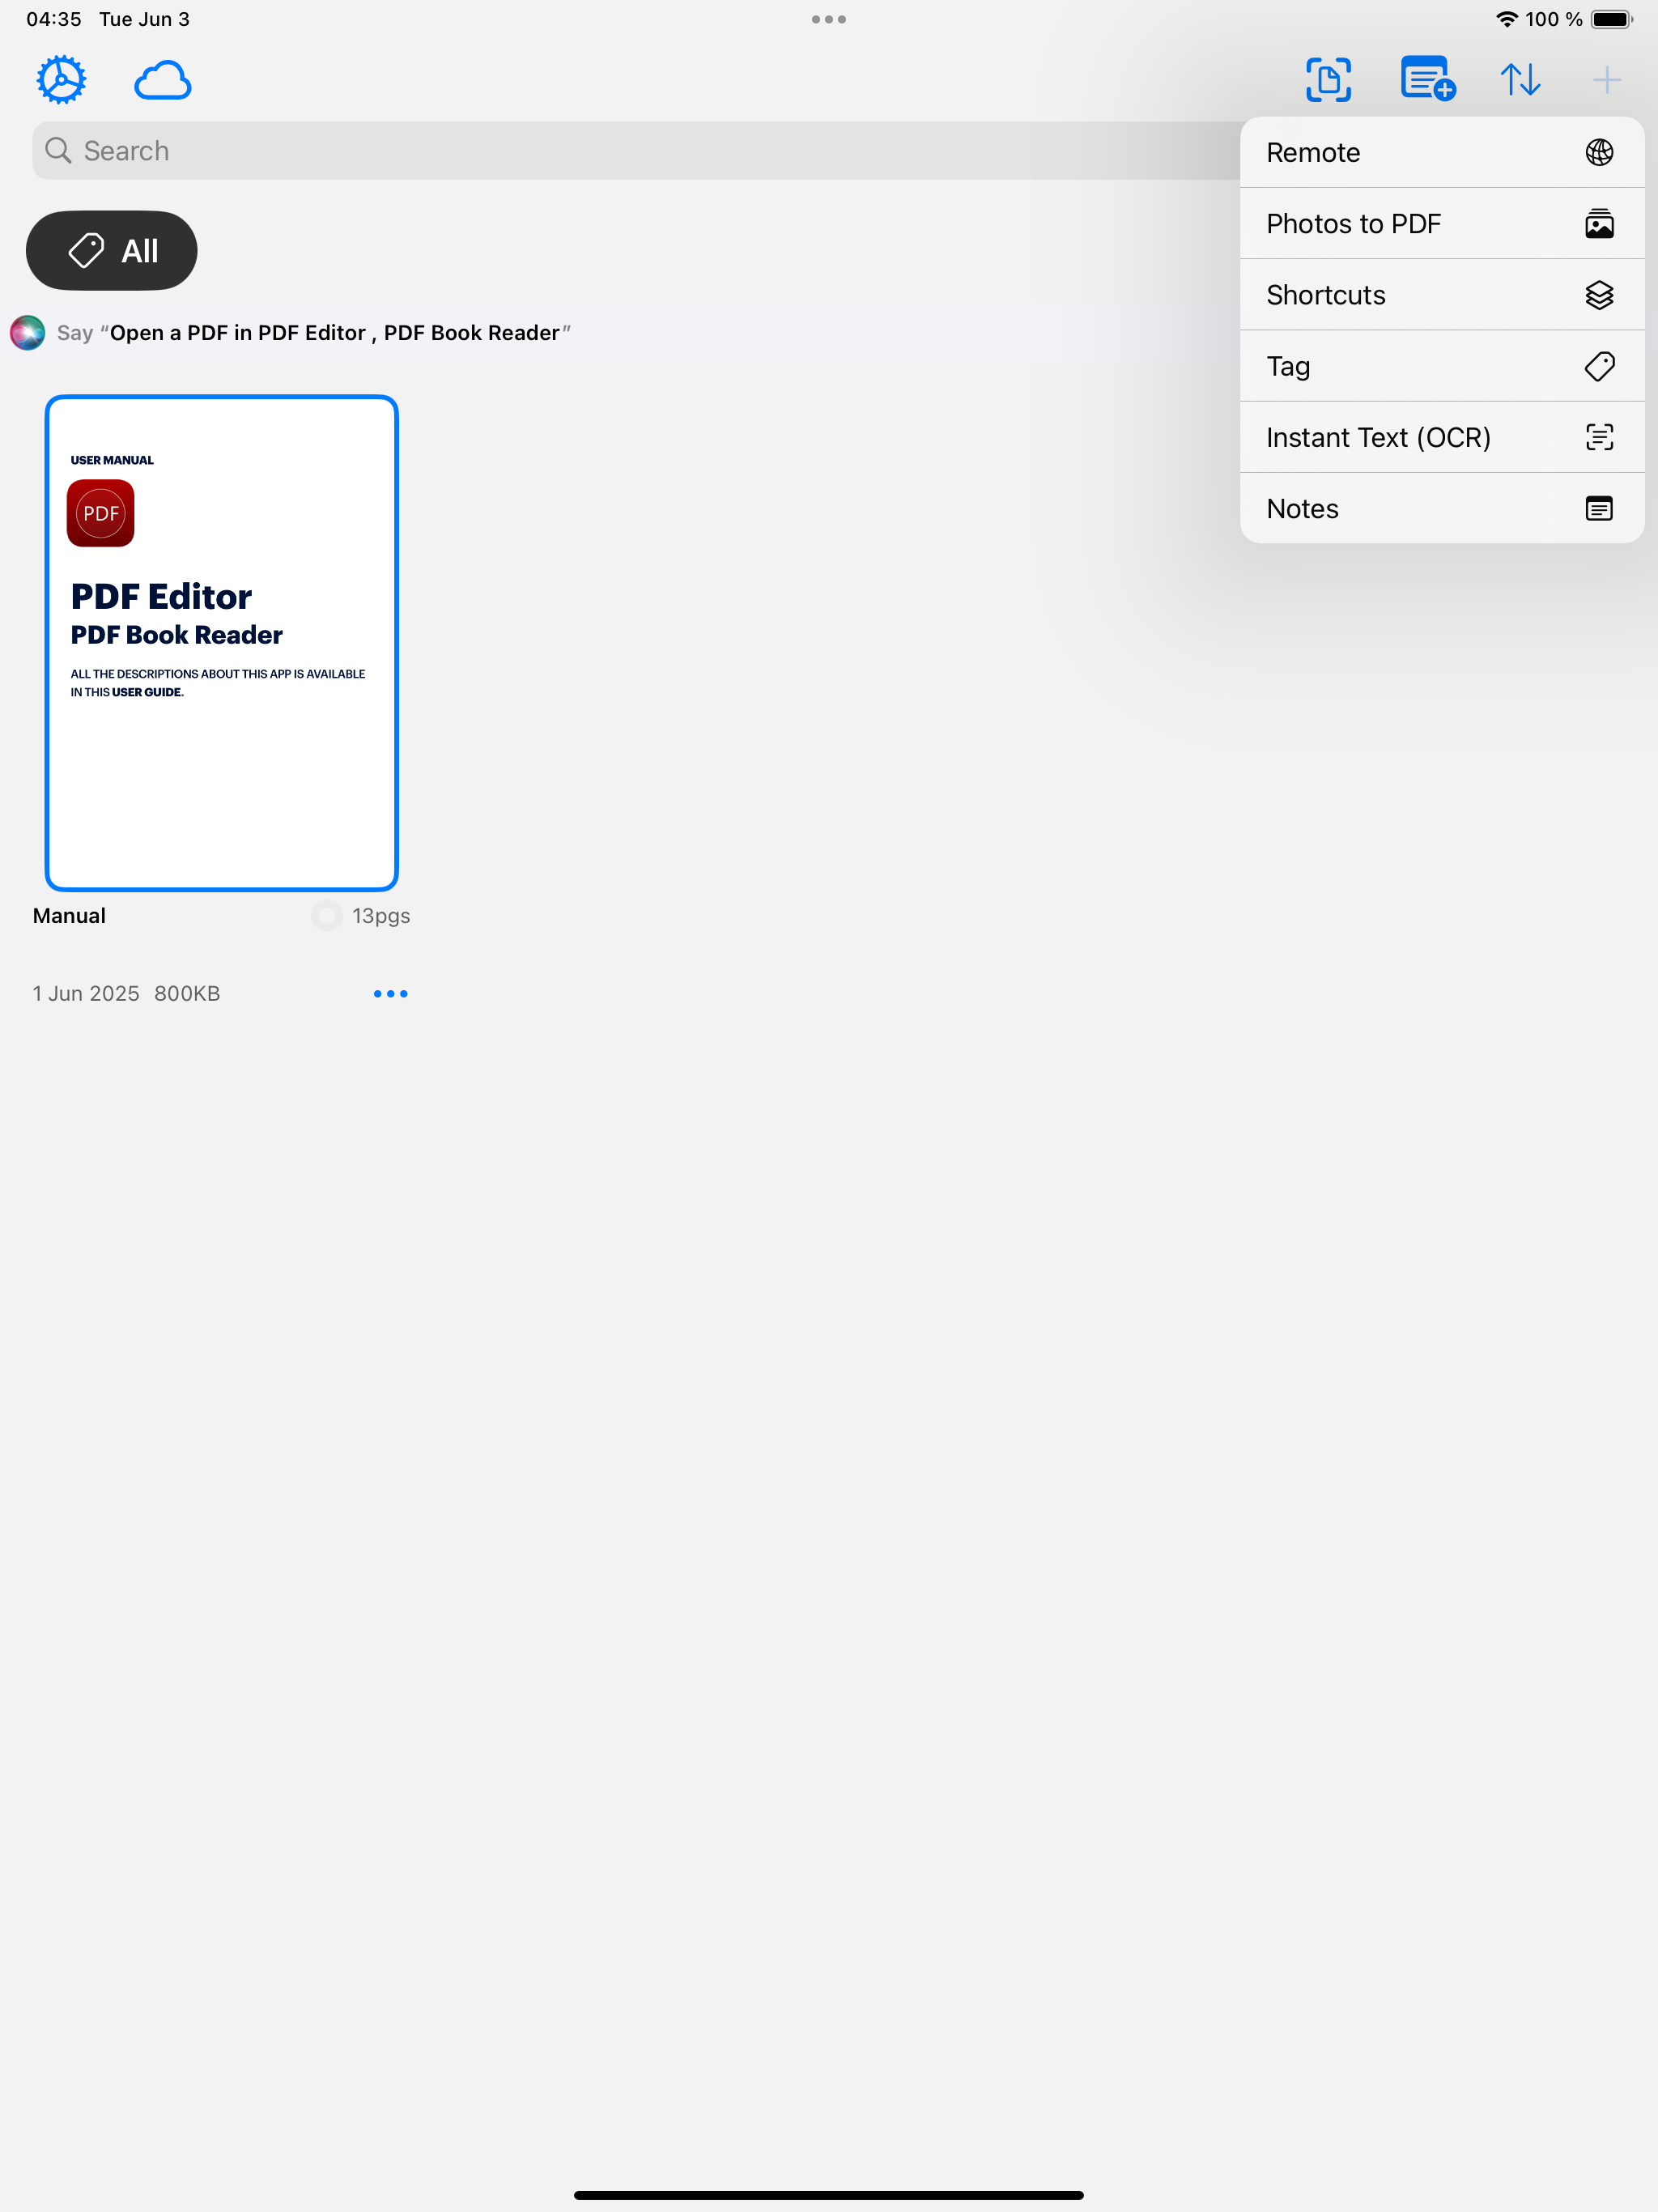
Task: Tap the battery status icon
Action: [1611, 19]
